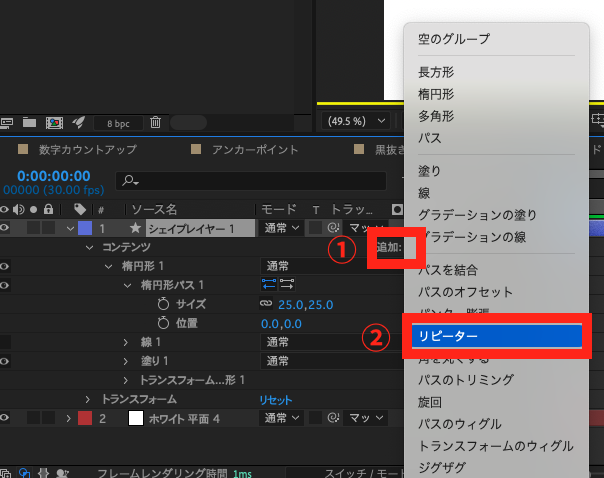The width and height of the screenshot is (604, 478).
Task: Click the リセット link for トランスフォーム
Action: 276,399
